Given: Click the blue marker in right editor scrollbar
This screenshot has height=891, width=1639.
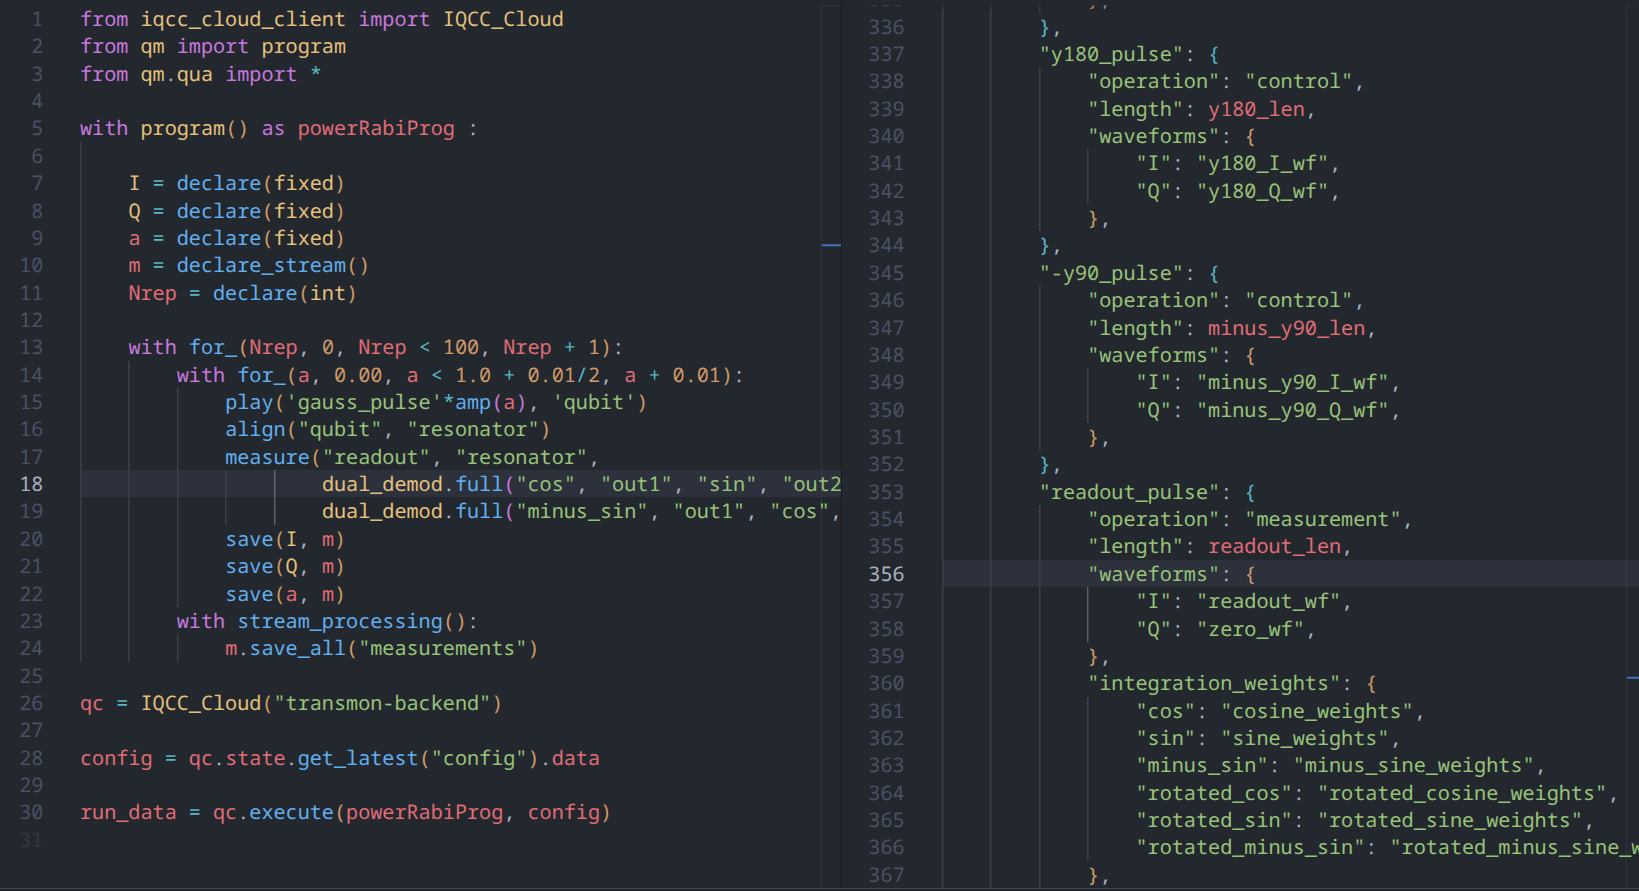Looking at the screenshot, I should (1632, 678).
